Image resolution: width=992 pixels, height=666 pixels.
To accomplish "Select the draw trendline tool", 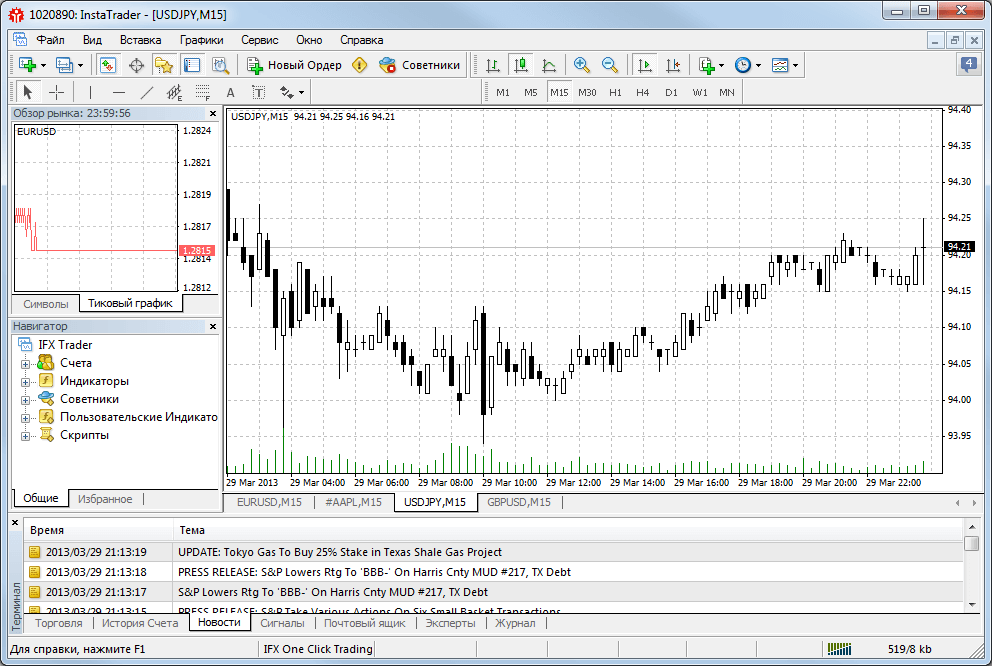I will [x=147, y=92].
